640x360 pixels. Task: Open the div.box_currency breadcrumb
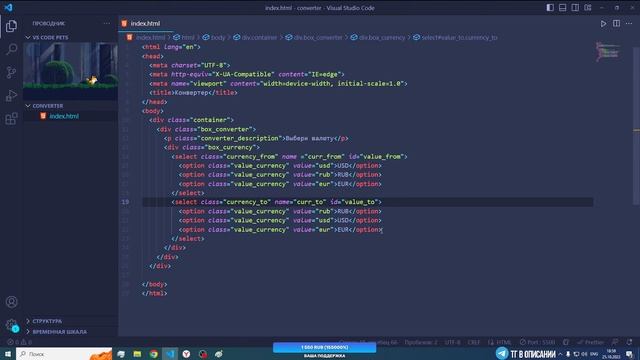(378, 37)
